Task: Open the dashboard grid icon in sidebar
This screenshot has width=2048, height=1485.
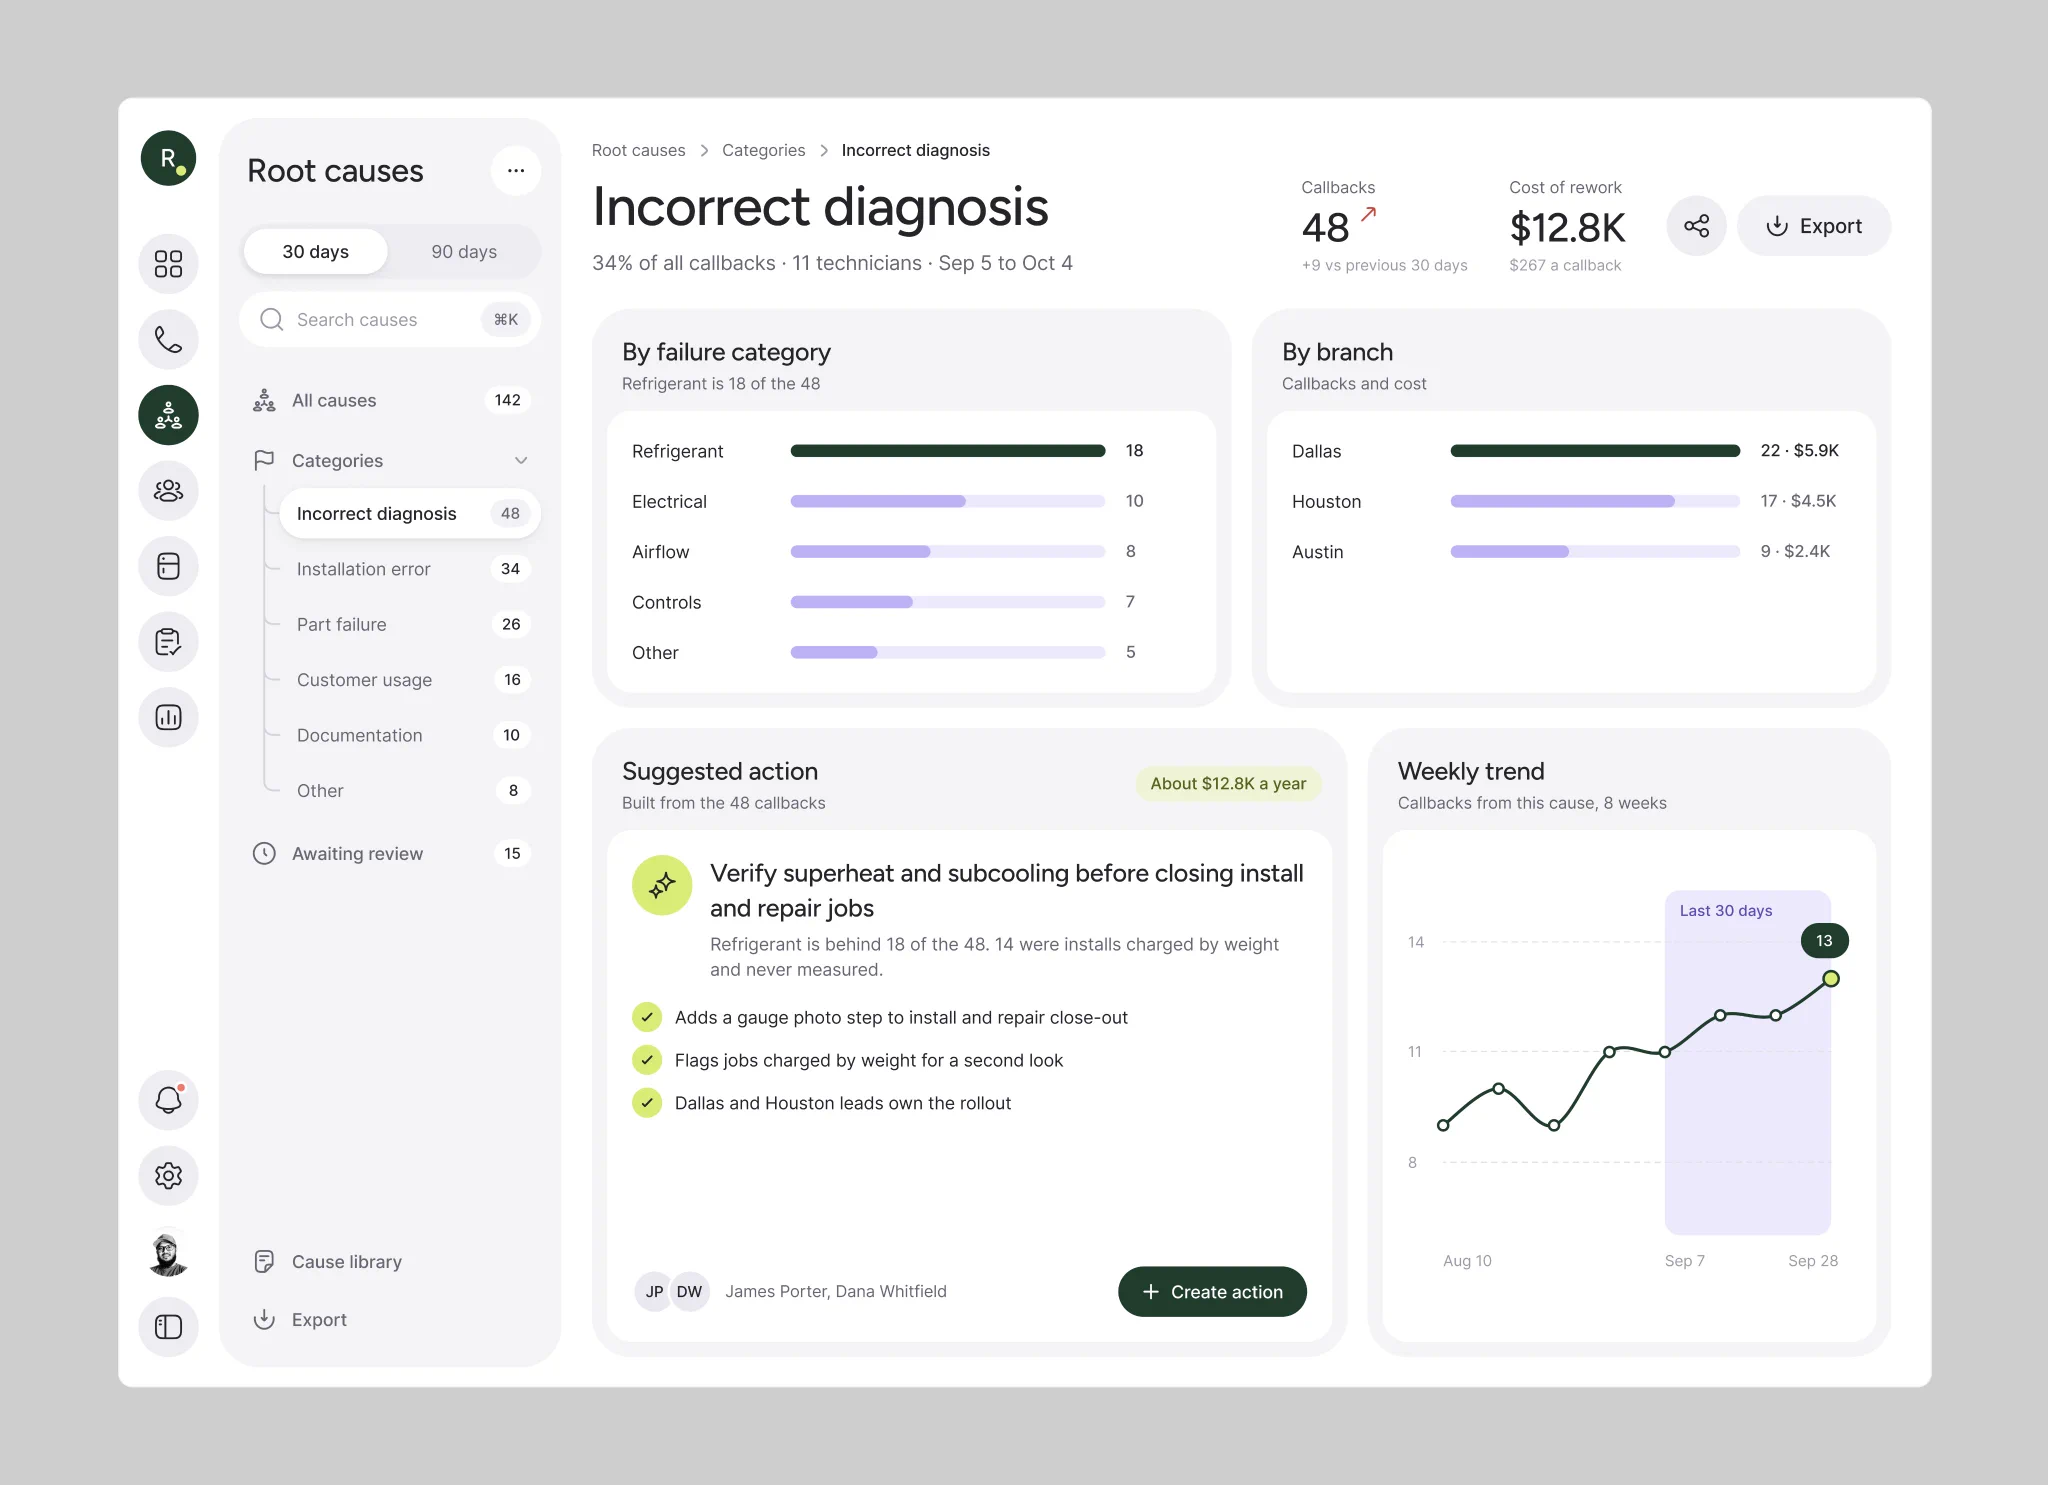Action: click(168, 264)
